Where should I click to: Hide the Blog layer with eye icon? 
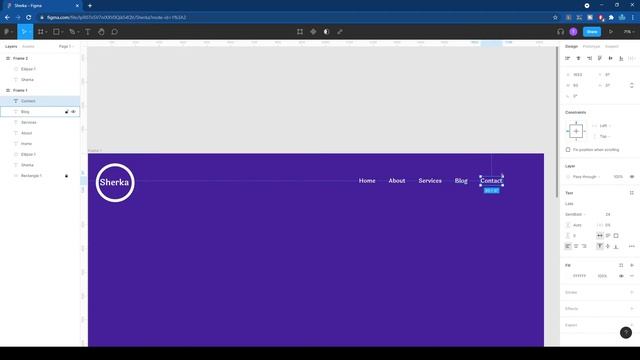(73, 111)
